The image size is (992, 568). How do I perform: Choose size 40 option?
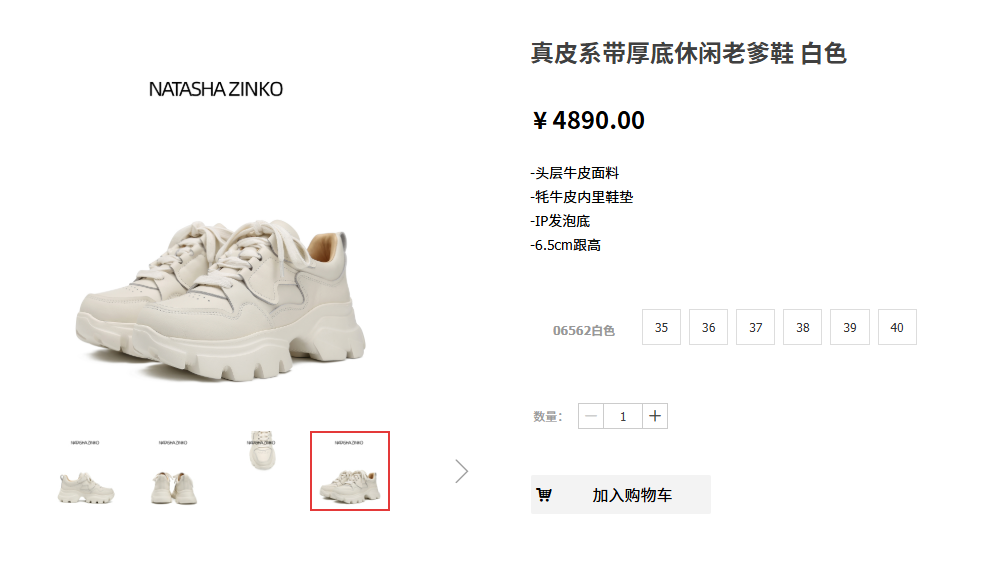(897, 327)
